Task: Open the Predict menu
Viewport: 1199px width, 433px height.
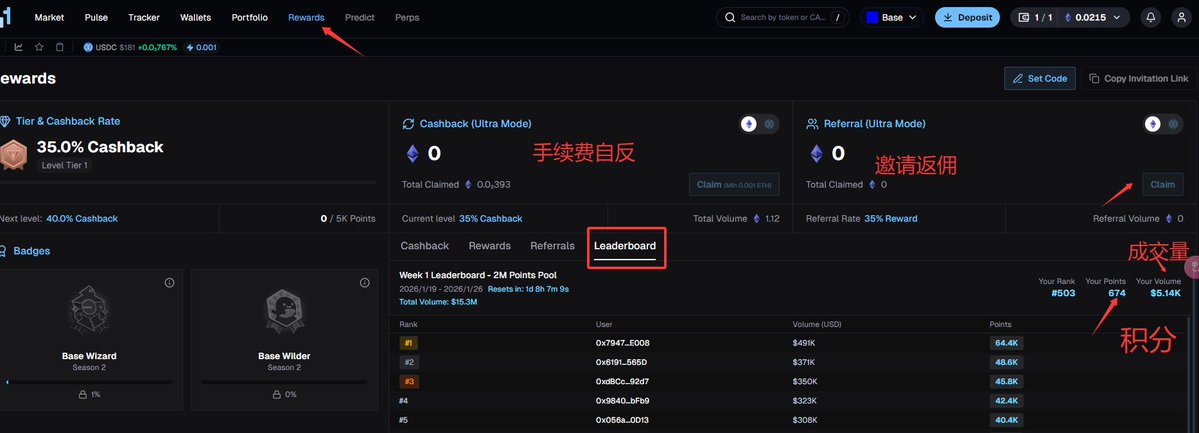Action: (360, 18)
